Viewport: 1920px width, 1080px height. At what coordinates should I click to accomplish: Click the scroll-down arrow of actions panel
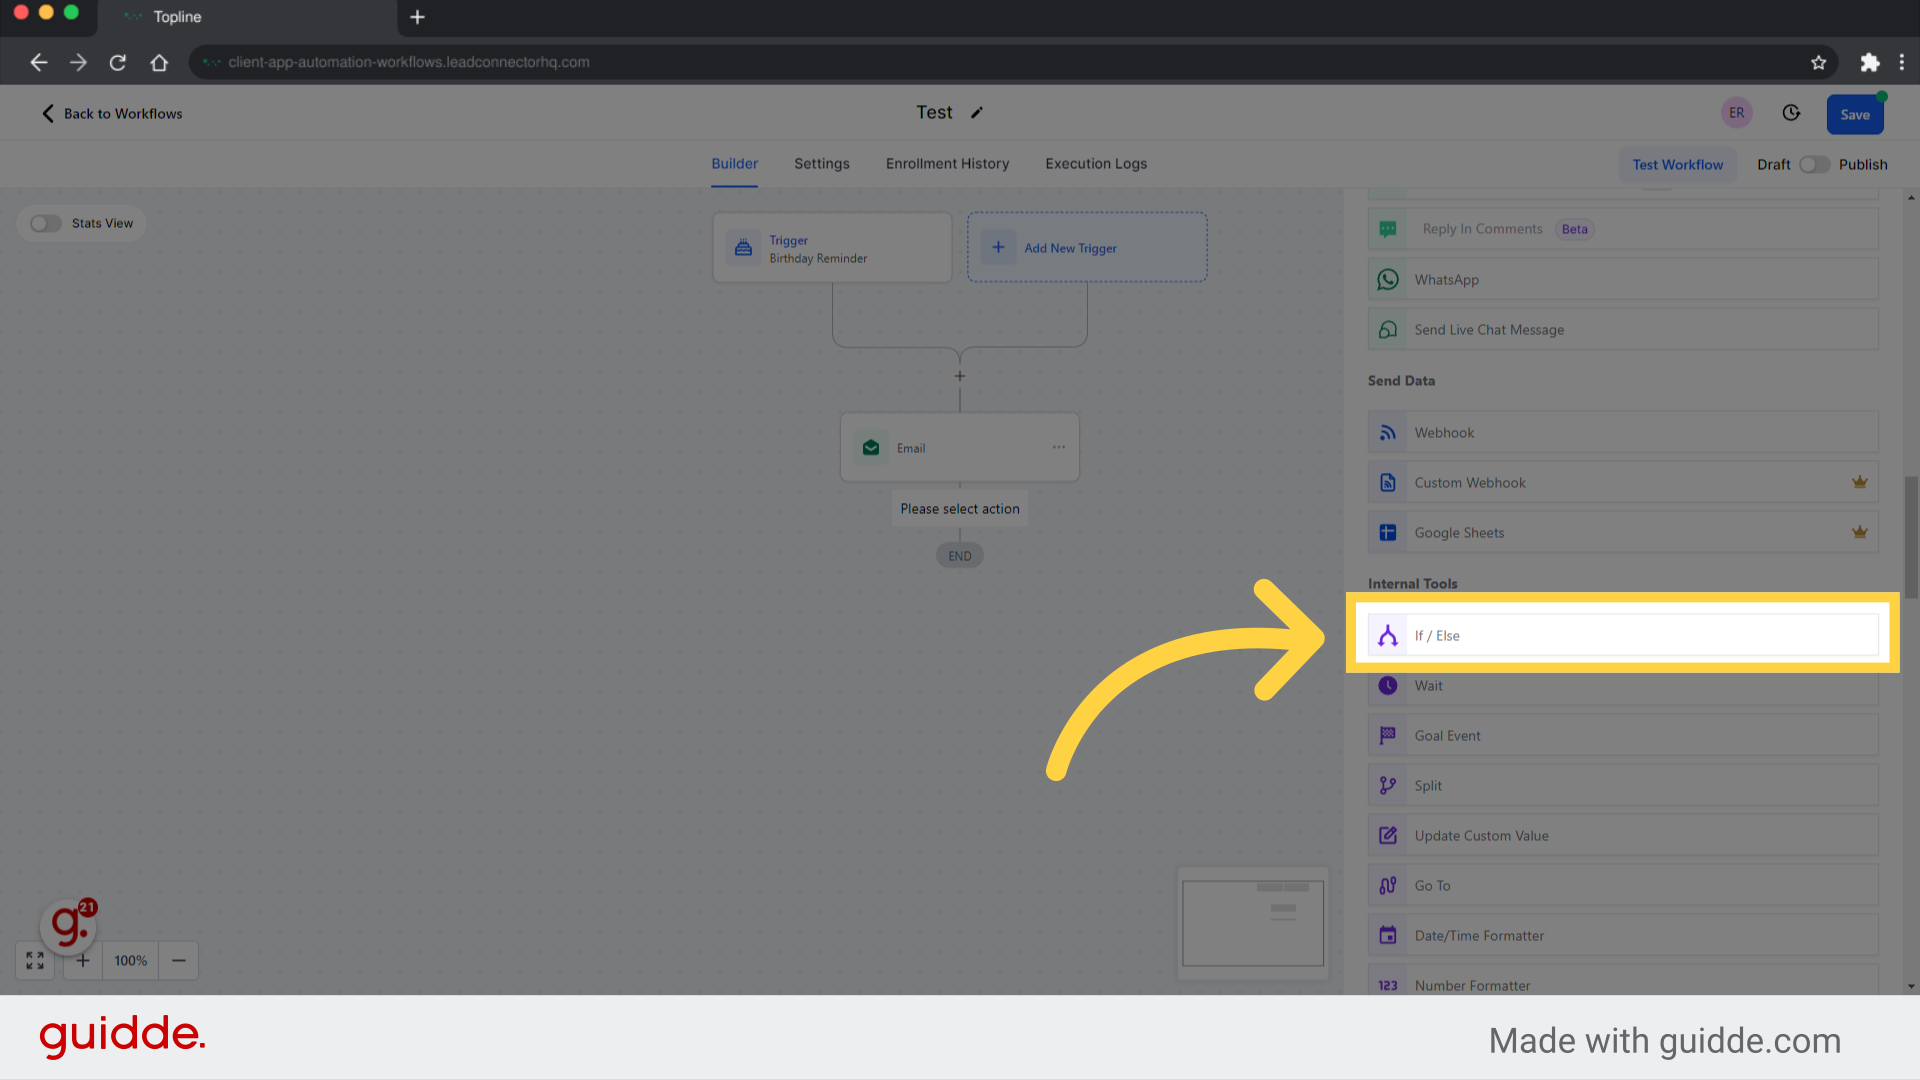pyautogui.click(x=1911, y=986)
